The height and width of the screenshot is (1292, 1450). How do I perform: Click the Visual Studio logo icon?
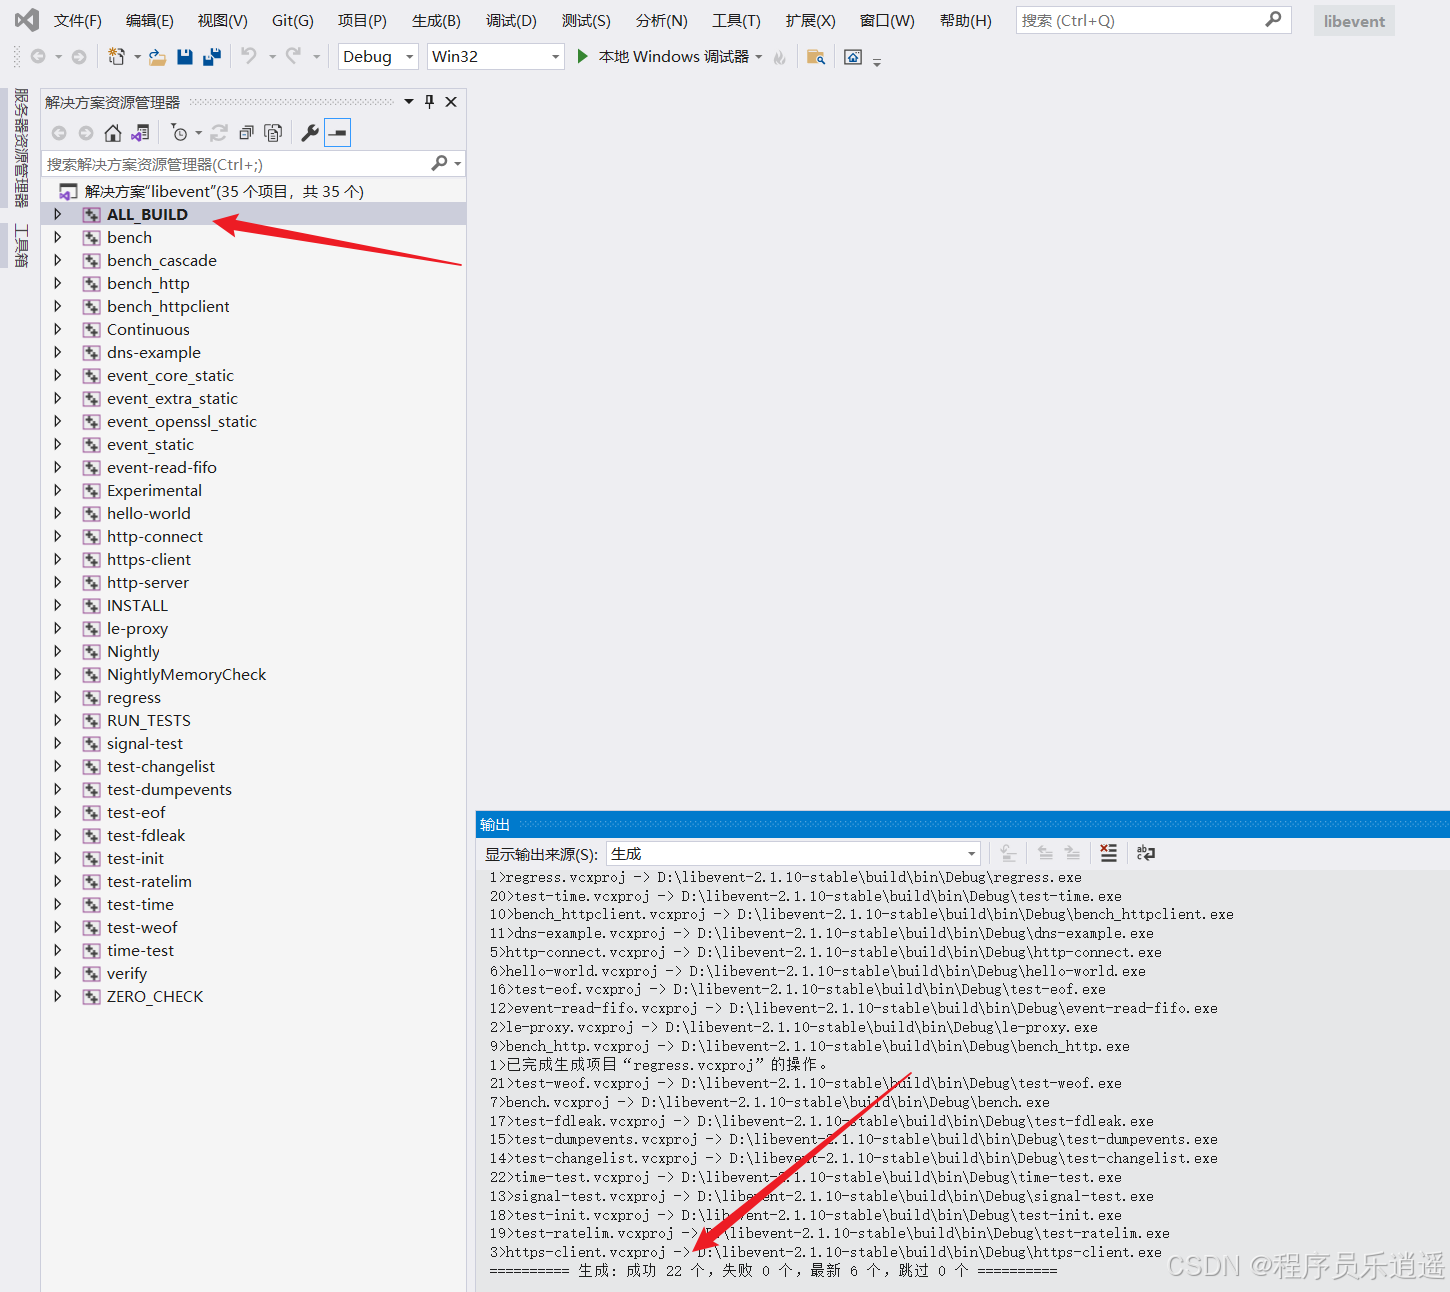[27, 20]
